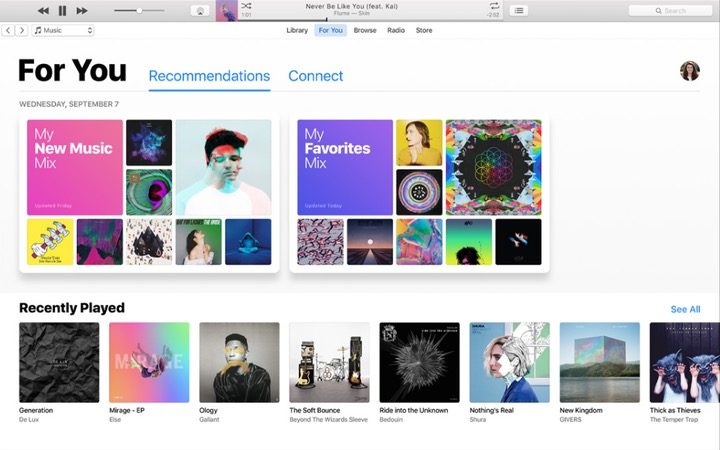Open the Radio tab
Screen dimensions: 720x450
tap(396, 31)
